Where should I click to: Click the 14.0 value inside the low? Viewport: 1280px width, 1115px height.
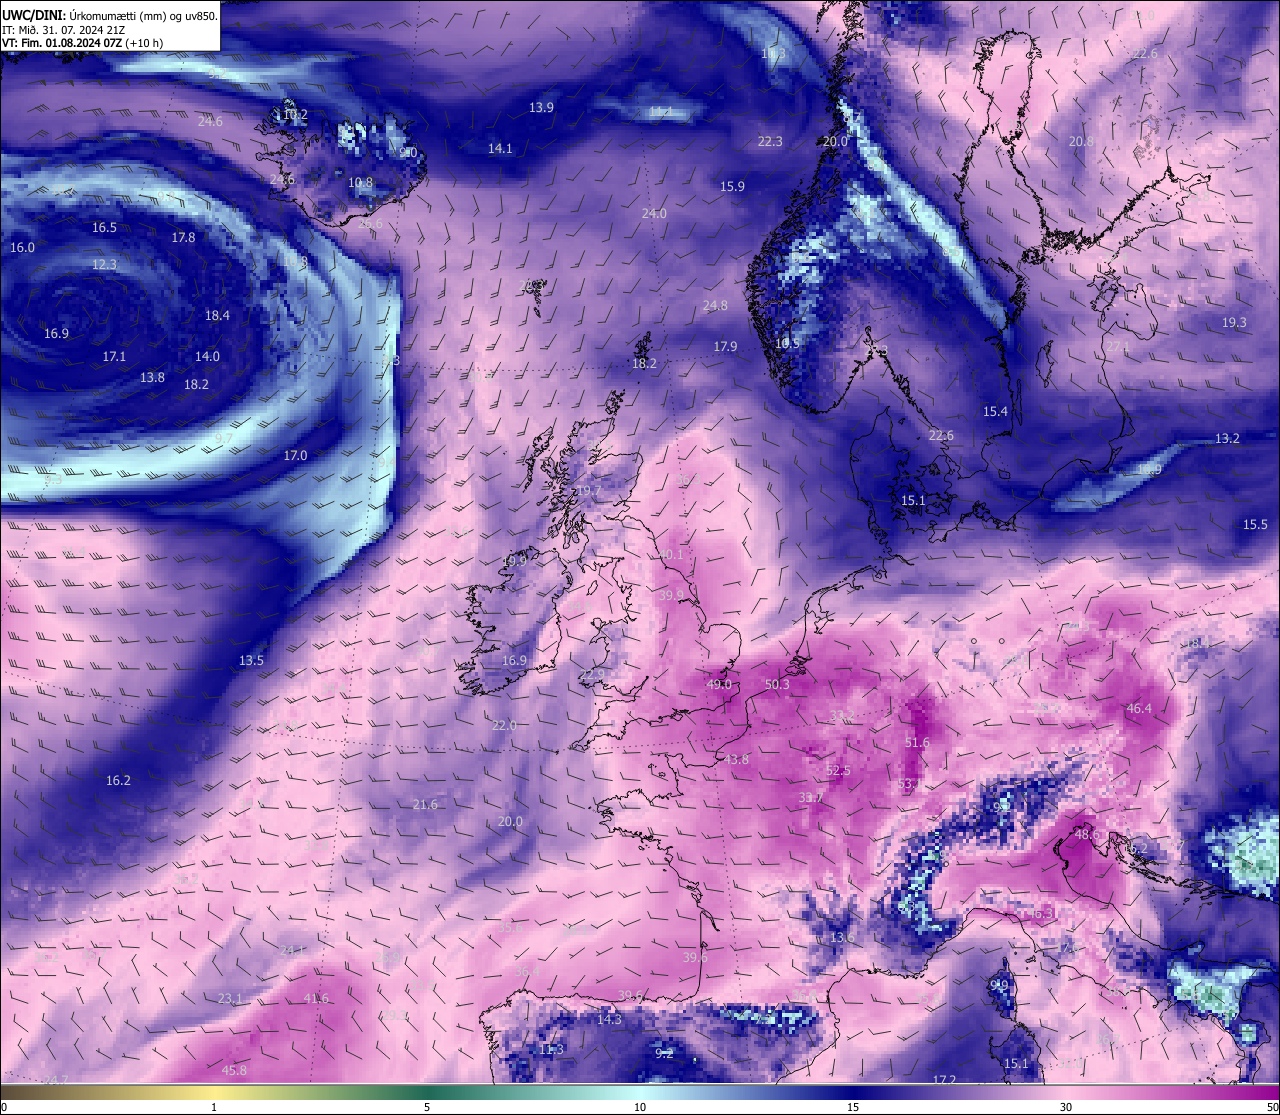[207, 357]
